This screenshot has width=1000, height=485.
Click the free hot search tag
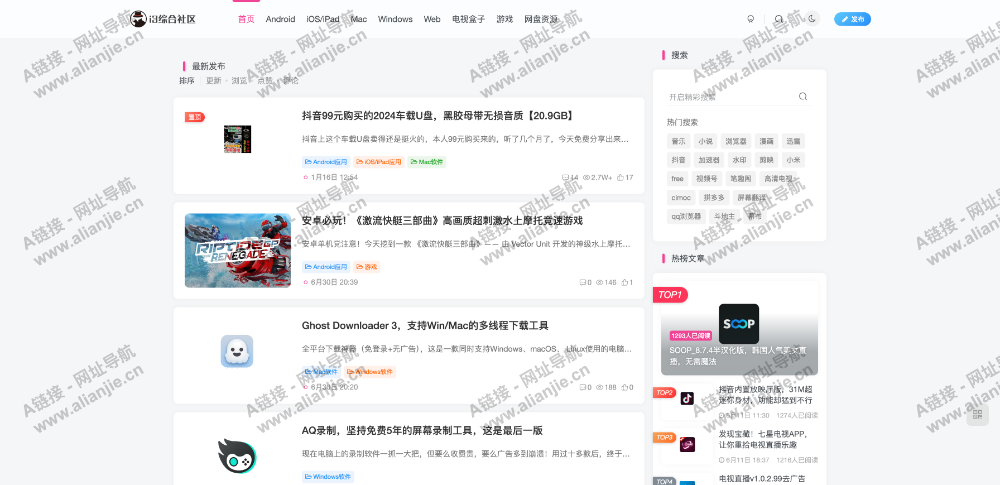pyautogui.click(x=677, y=179)
